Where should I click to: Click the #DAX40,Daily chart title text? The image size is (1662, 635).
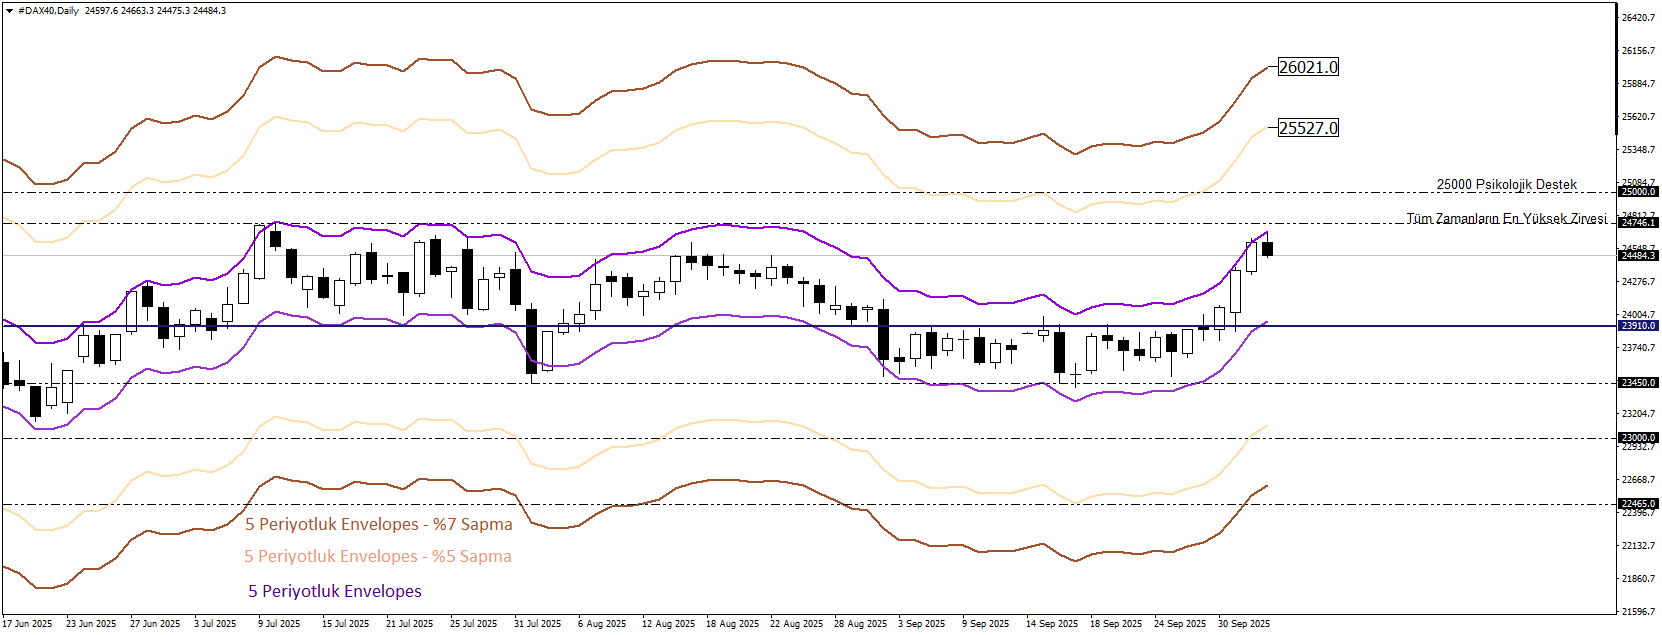[x=48, y=11]
